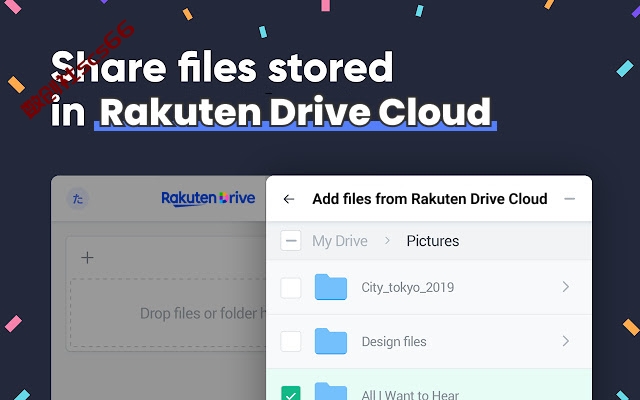640x400 pixels.
Task: Open the user avatar icon in Rakuten Drive window
Action: 78,199
